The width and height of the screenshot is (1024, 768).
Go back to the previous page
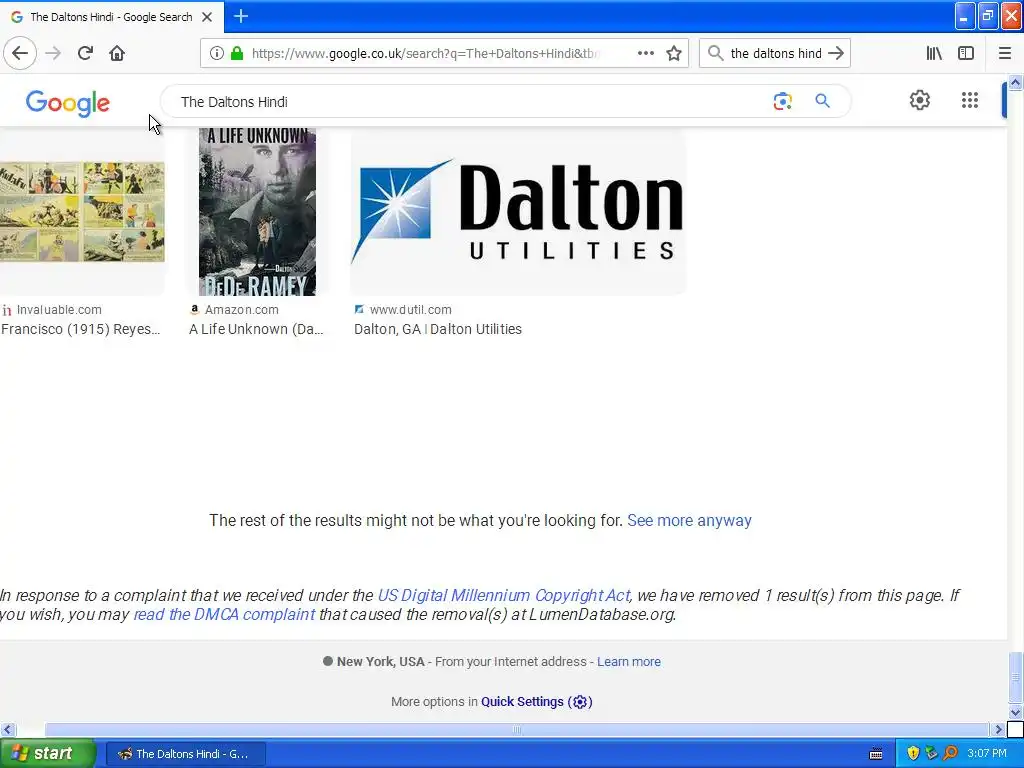pos(20,53)
